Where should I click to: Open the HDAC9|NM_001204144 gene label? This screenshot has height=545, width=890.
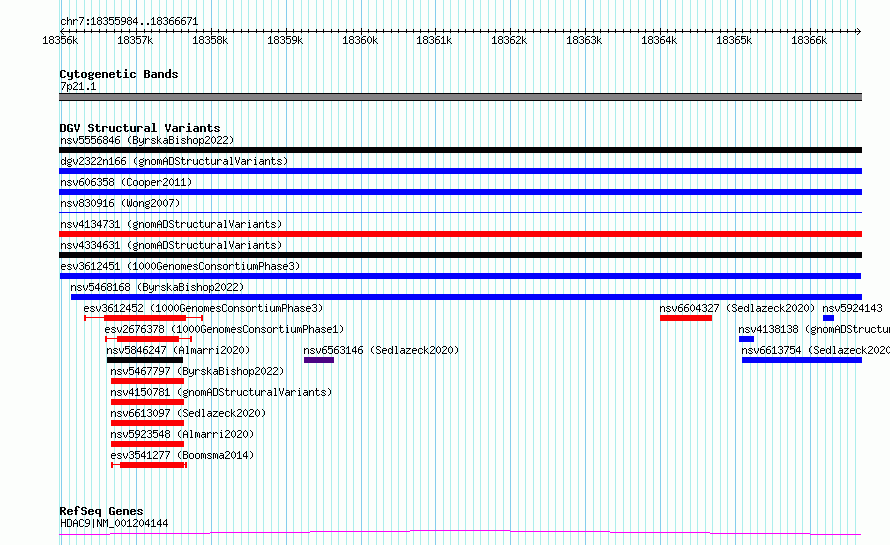114,523
